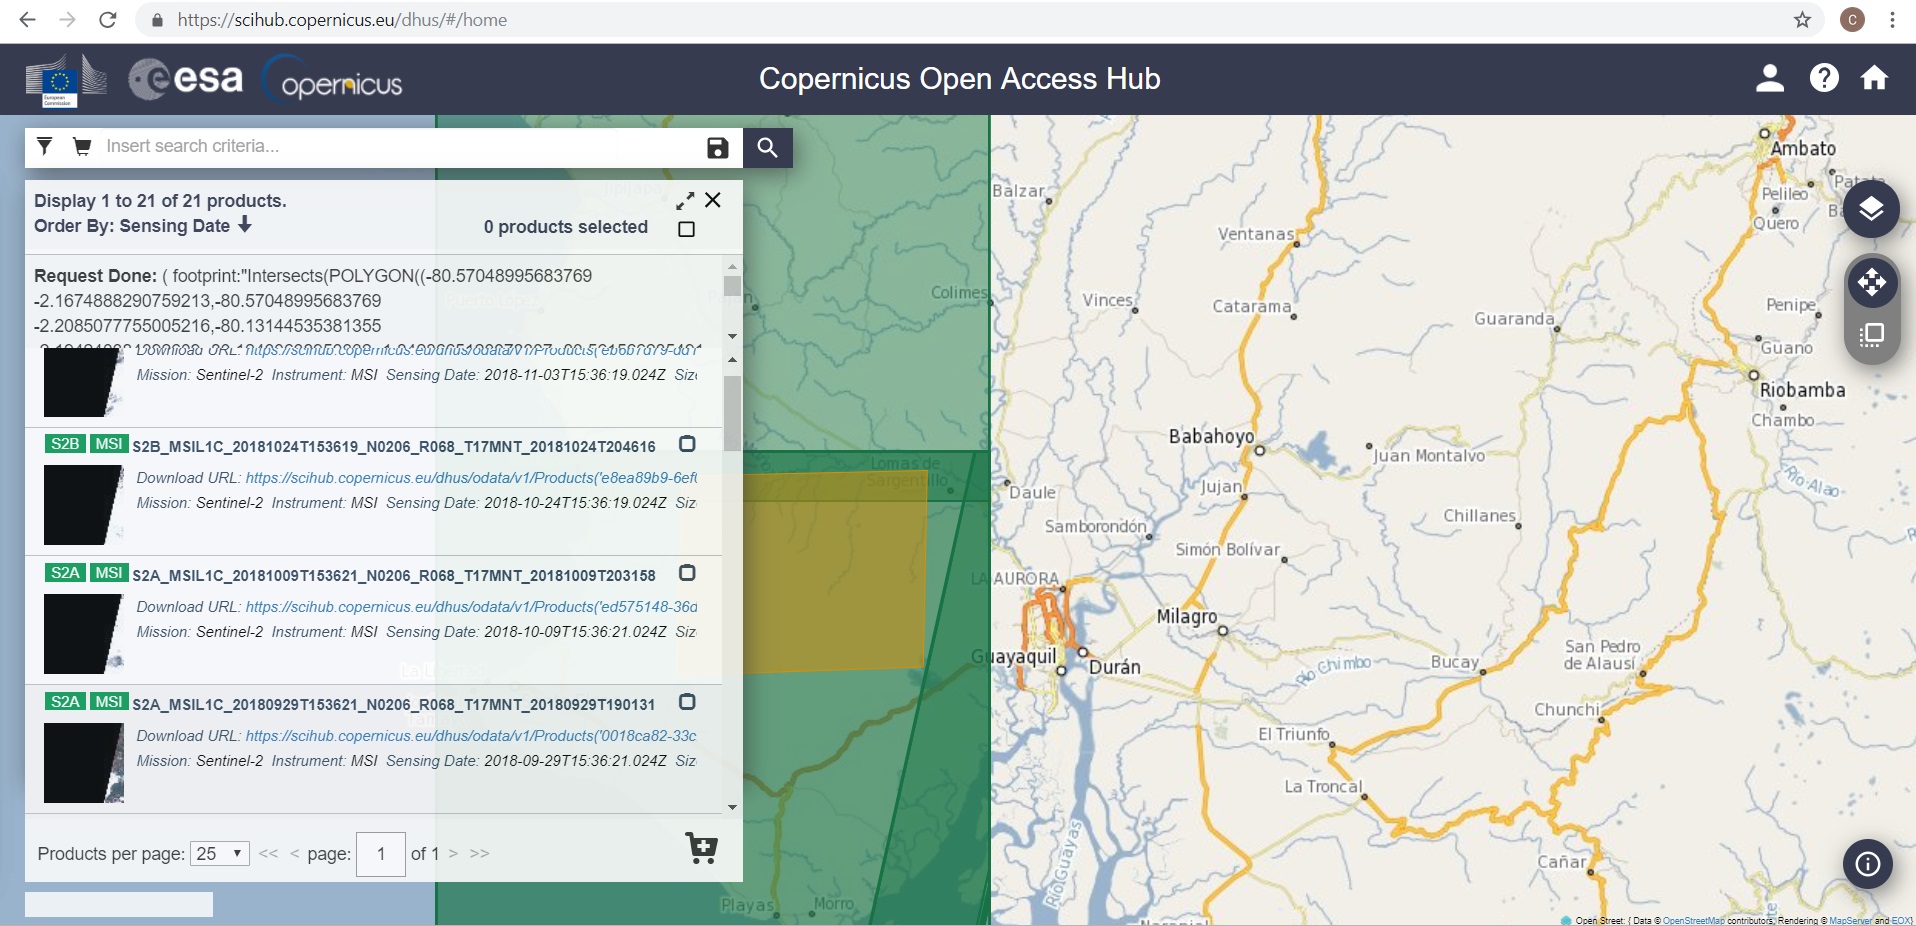The width and height of the screenshot is (1916, 926).
Task: Open the advanced search filter icon
Action: click(x=45, y=147)
